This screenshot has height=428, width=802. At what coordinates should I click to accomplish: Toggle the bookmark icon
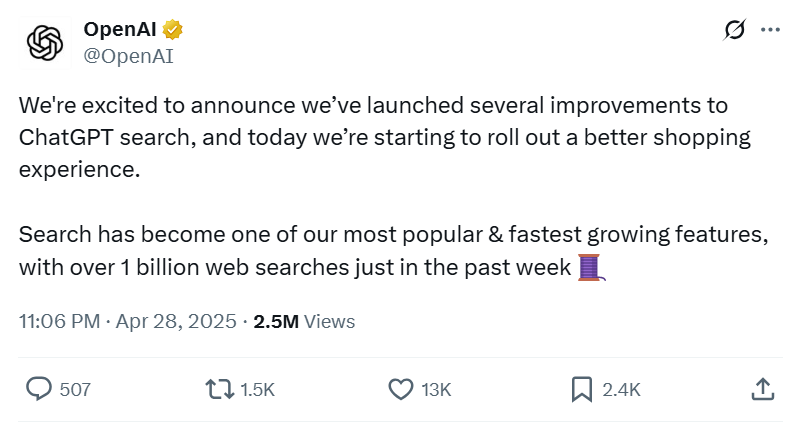pyautogui.click(x=581, y=389)
